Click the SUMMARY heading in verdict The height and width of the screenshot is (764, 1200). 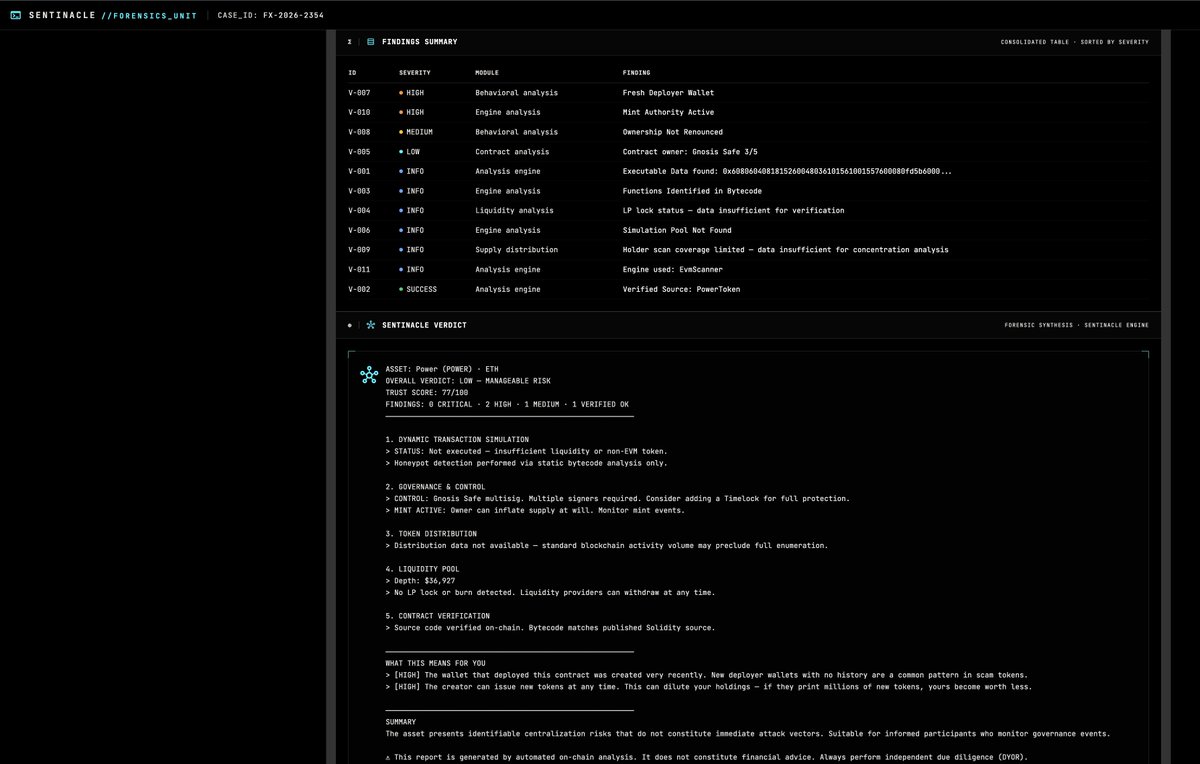(x=401, y=722)
